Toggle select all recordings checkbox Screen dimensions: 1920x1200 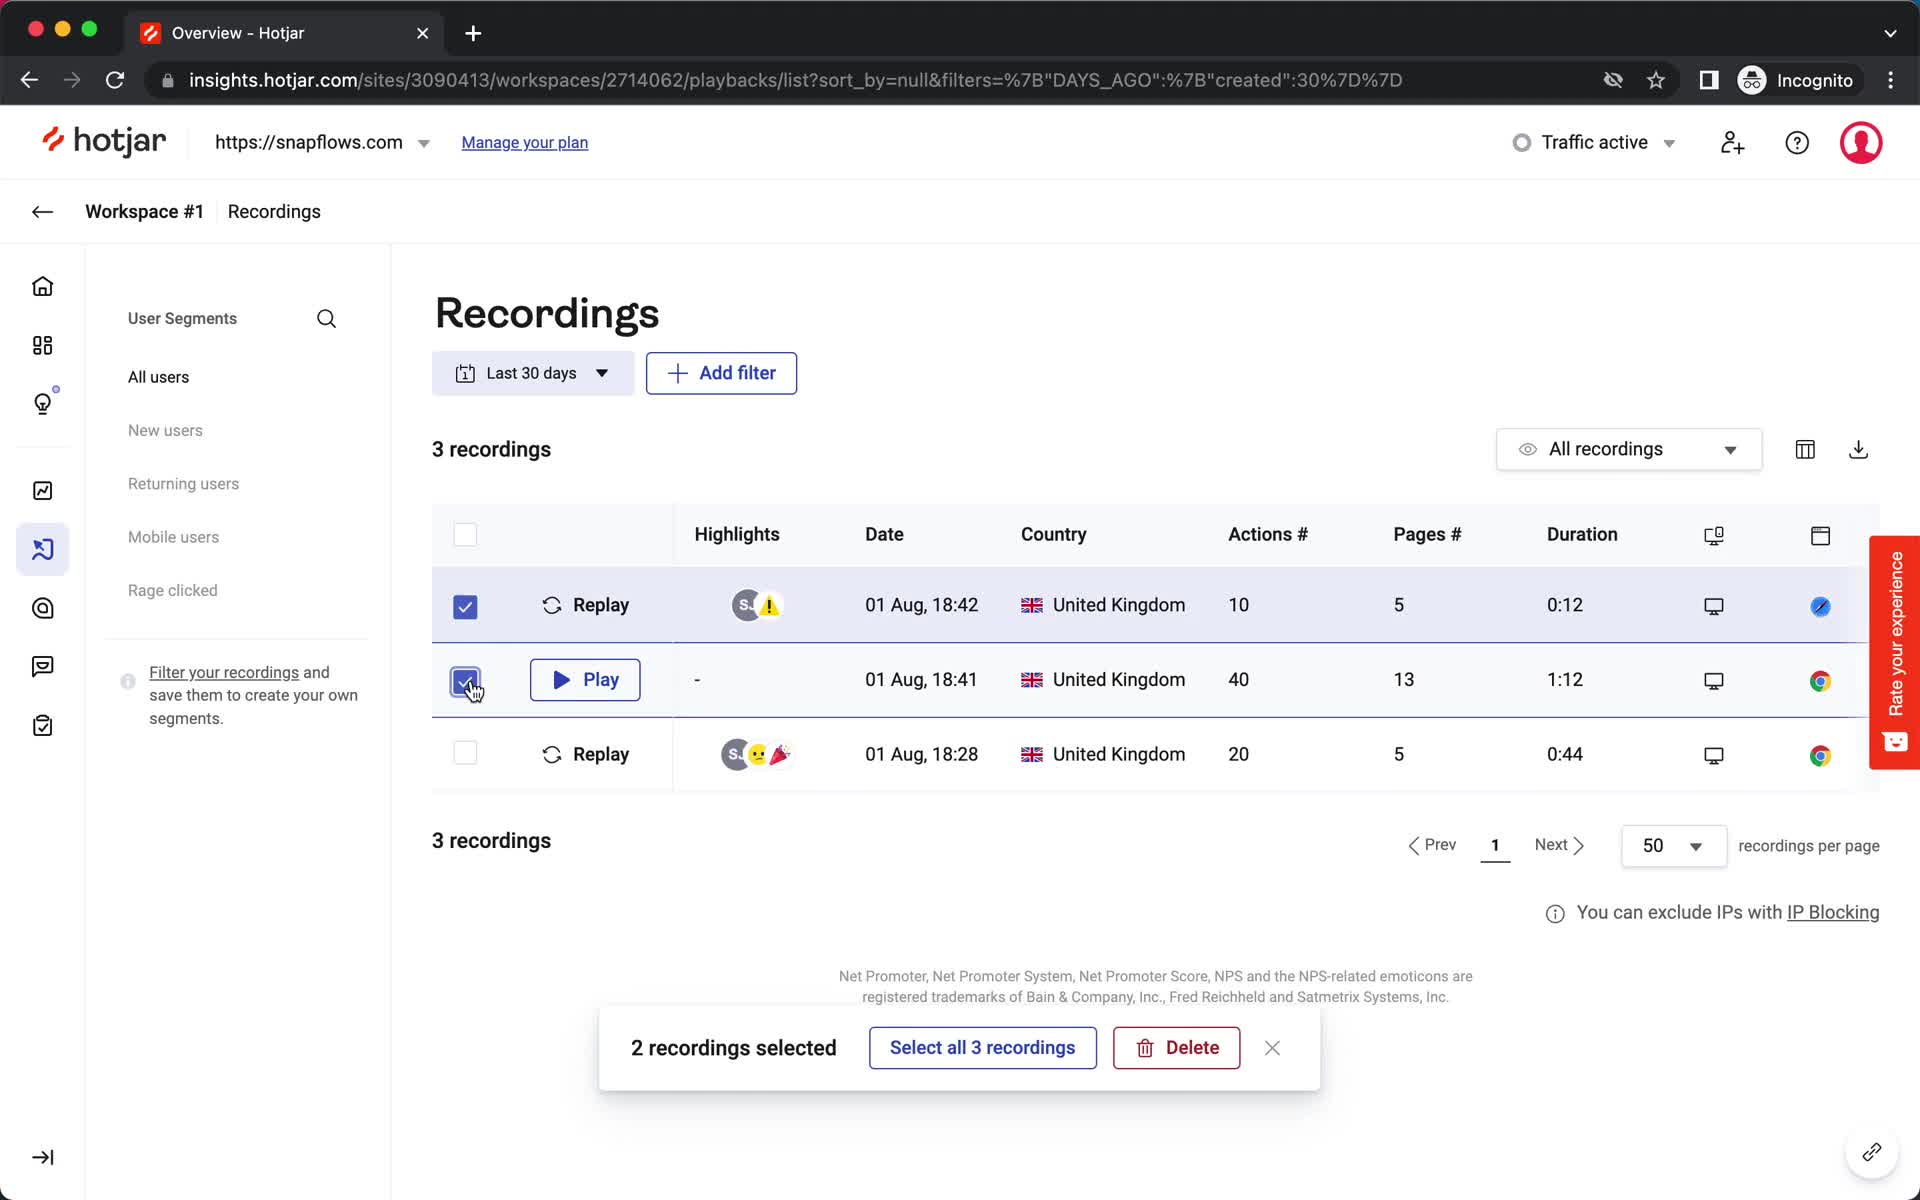pyautogui.click(x=466, y=534)
